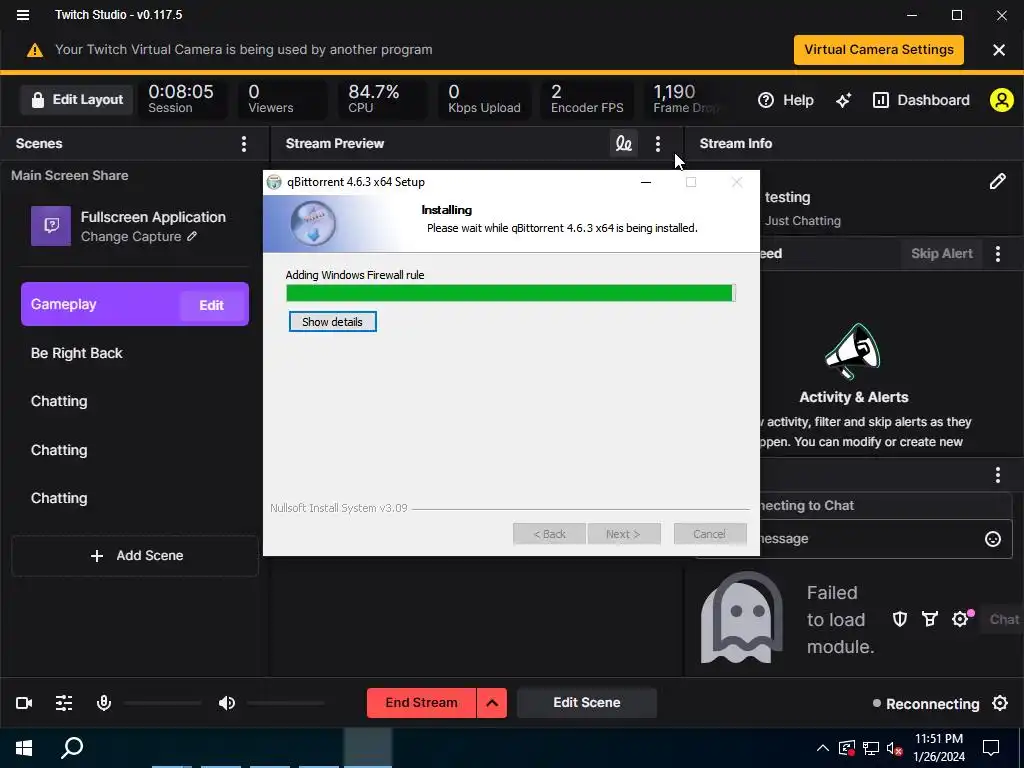Open chat settings gear with pink dot
Viewport: 1024px width, 768px height.
coord(961,618)
